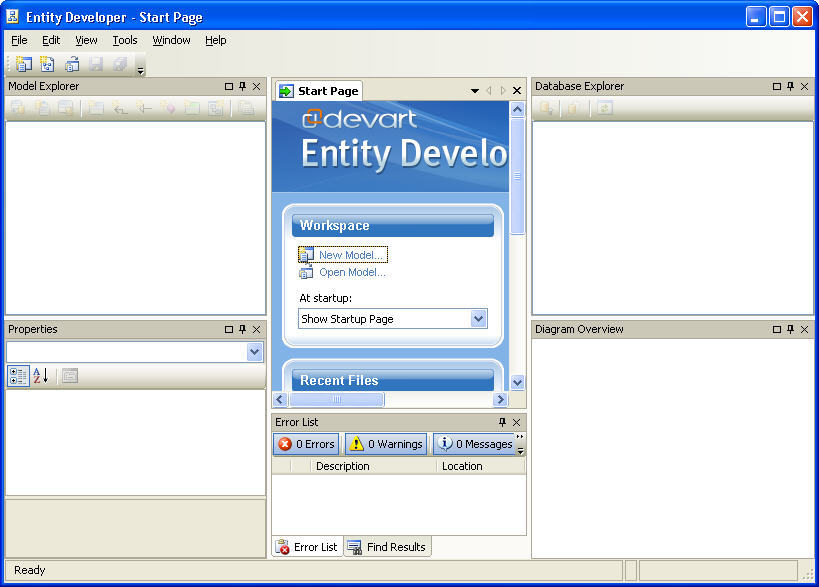The height and width of the screenshot is (587, 819).
Task: Close the Error List panel
Action: pos(517,422)
